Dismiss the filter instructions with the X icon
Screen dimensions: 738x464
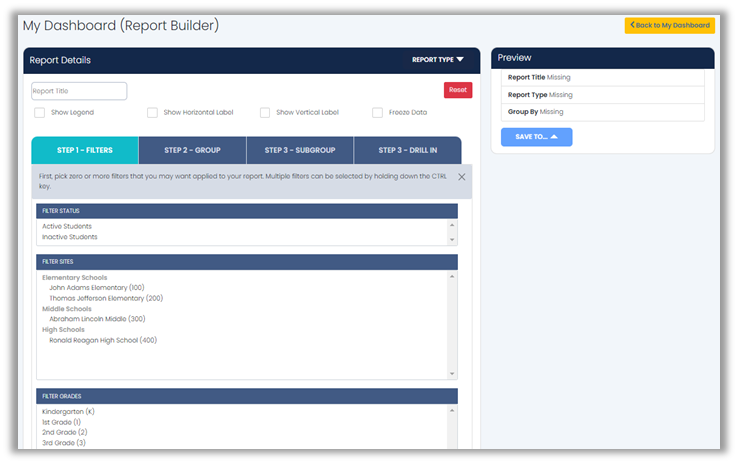click(x=461, y=177)
